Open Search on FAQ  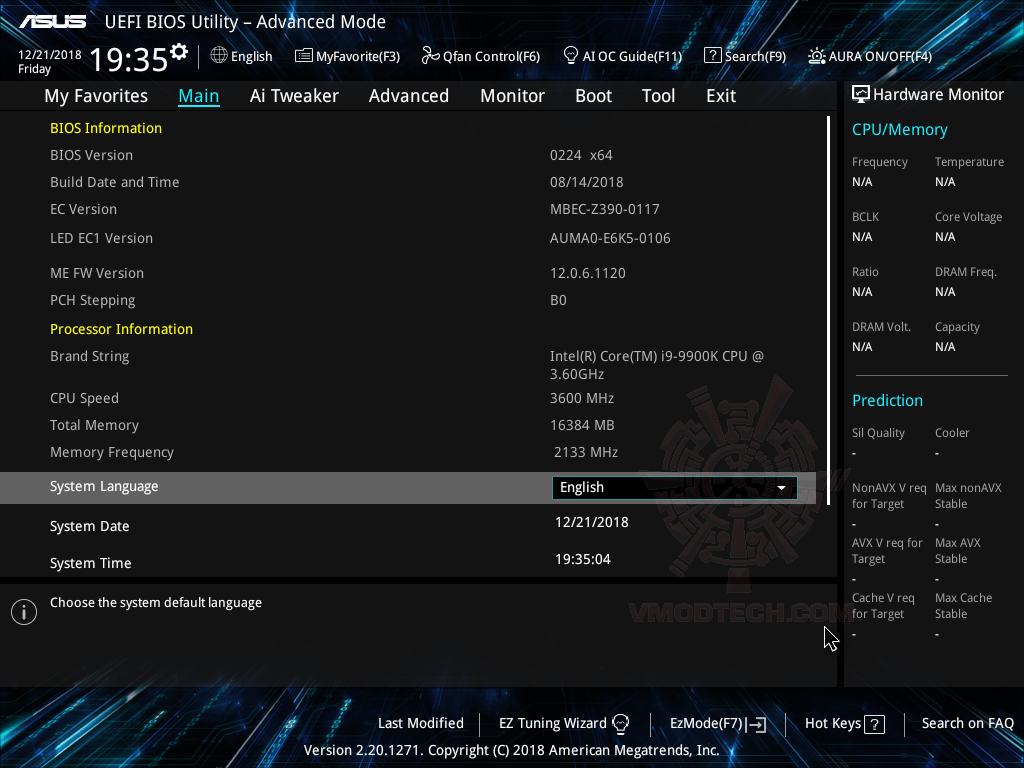point(967,723)
